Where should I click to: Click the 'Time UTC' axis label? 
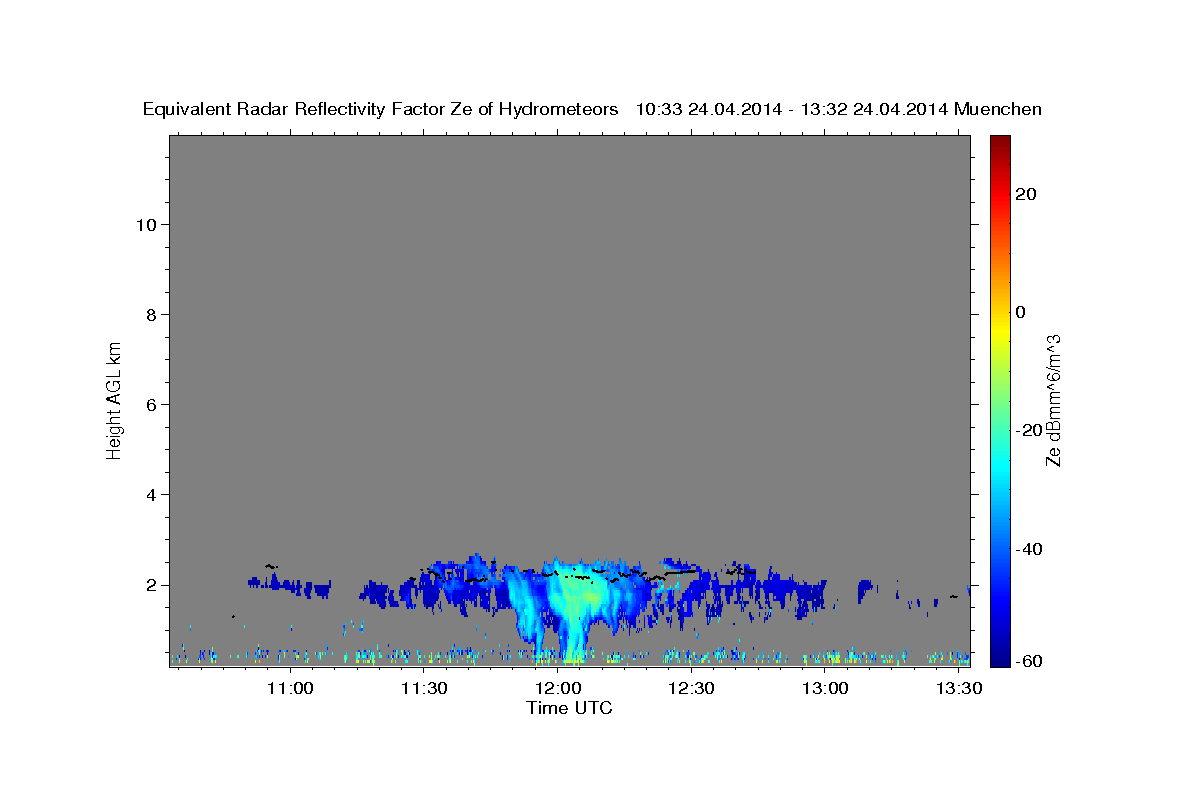569,708
